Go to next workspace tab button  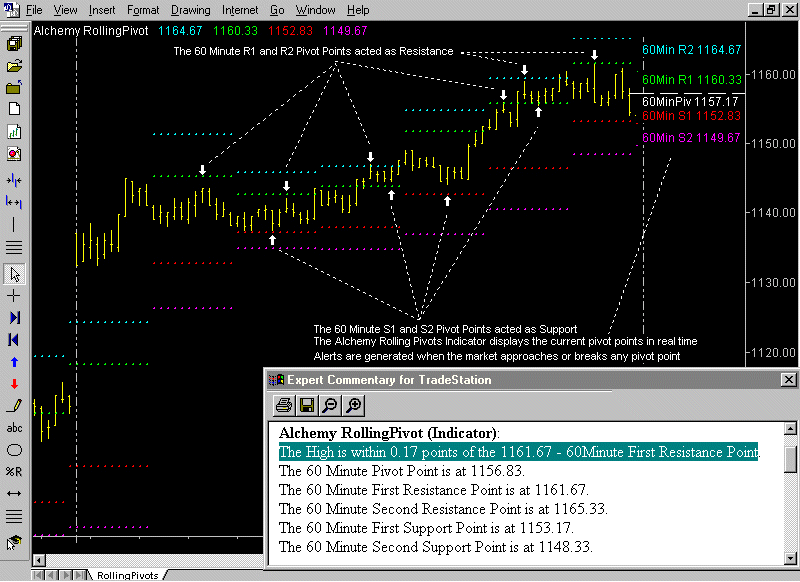pos(66,575)
